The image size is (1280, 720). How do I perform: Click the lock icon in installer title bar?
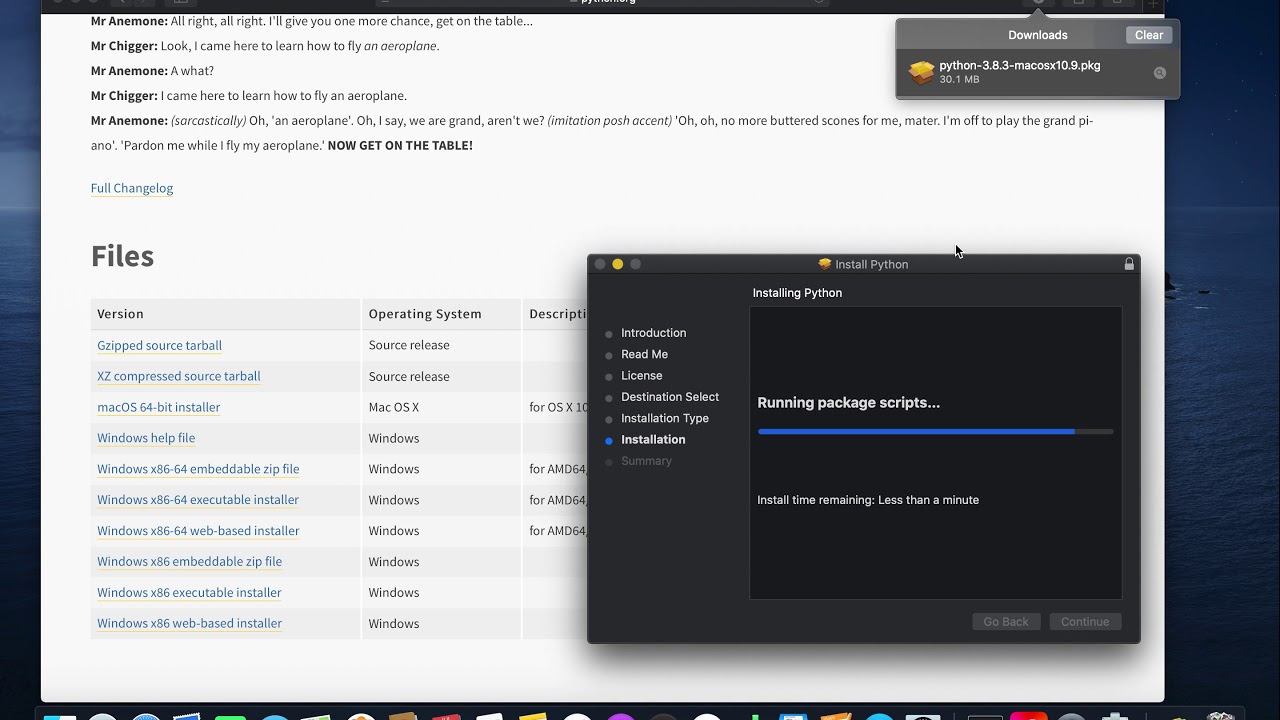pyautogui.click(x=1129, y=264)
